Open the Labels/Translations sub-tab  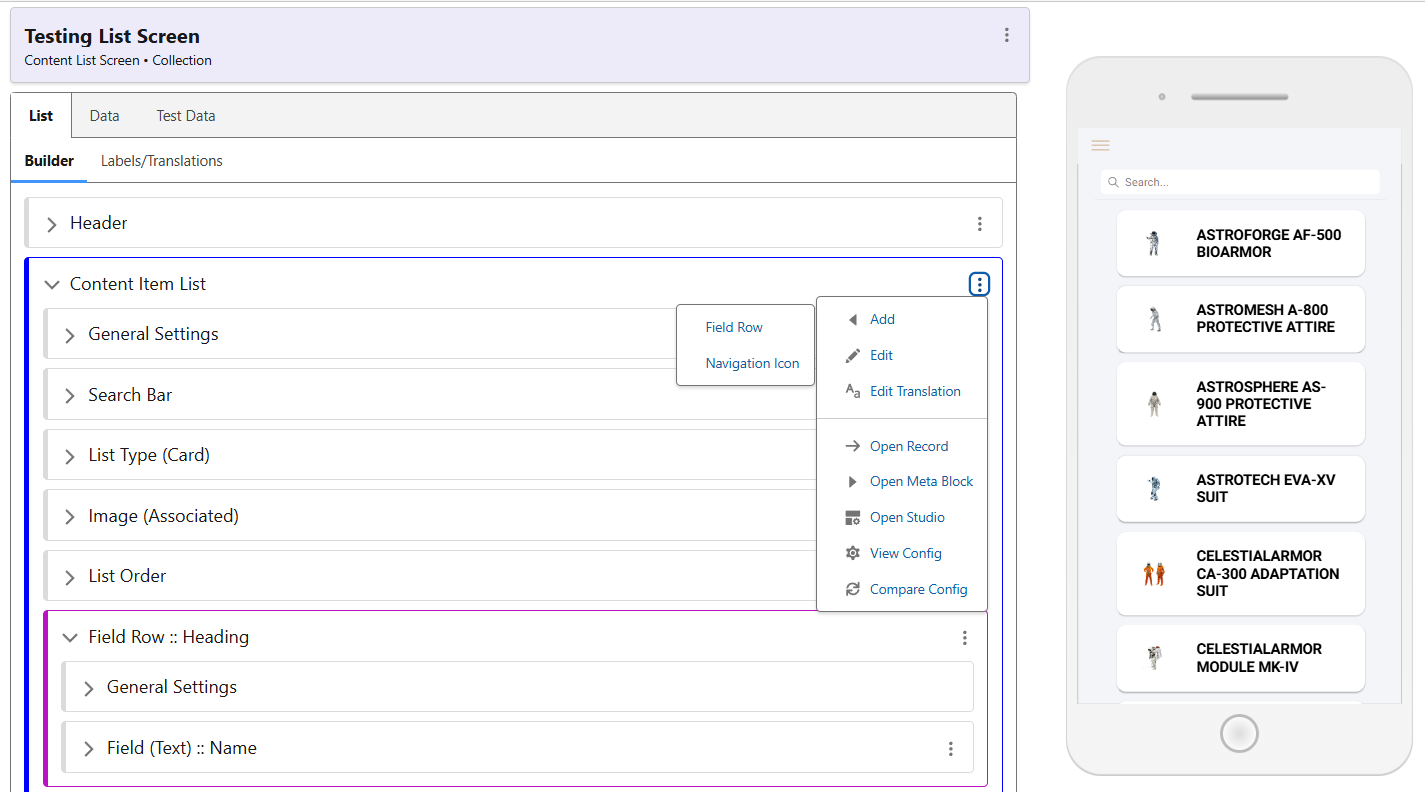tap(161, 161)
